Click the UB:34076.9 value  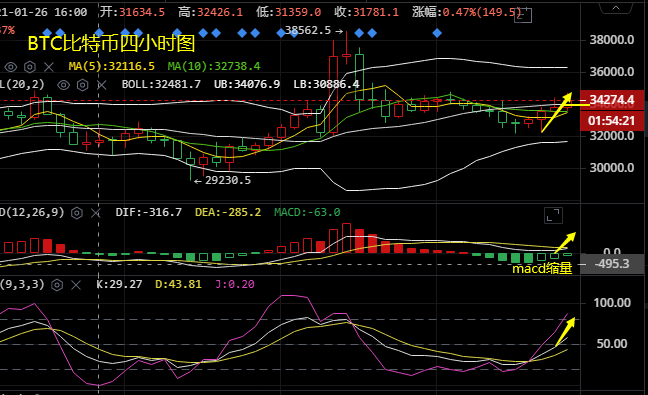pos(247,85)
